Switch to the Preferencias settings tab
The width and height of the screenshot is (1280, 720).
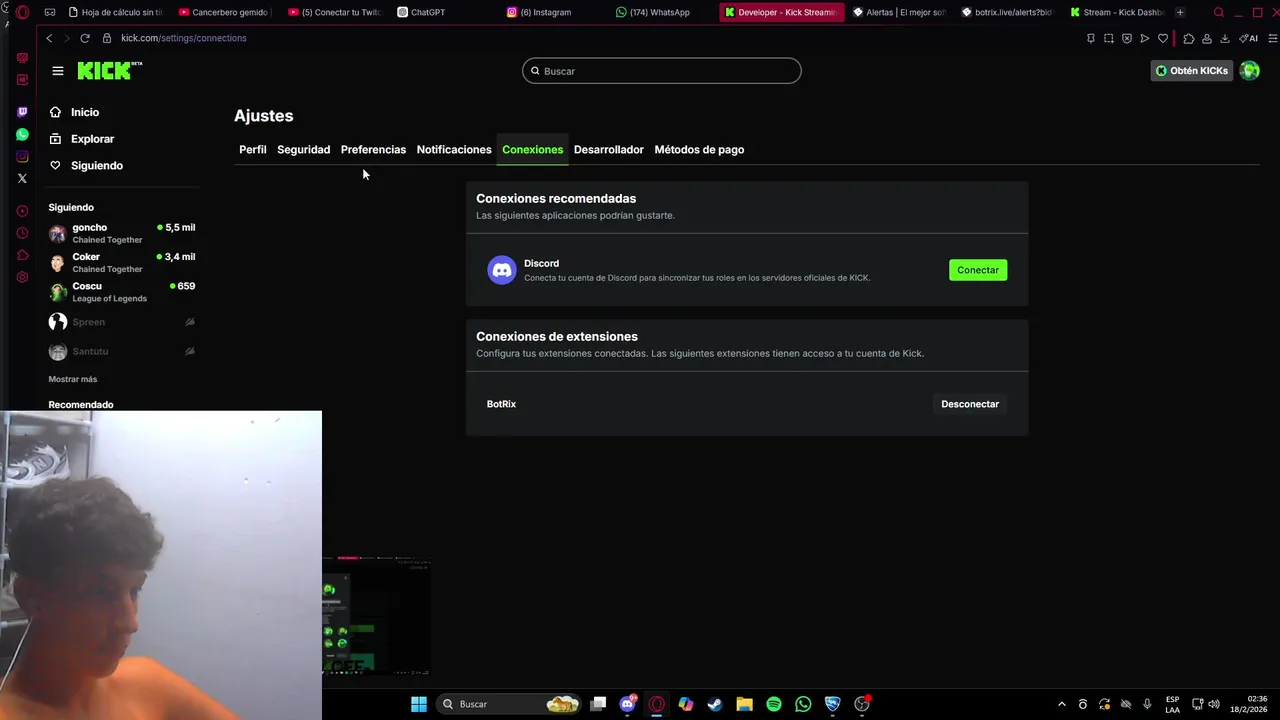click(373, 149)
